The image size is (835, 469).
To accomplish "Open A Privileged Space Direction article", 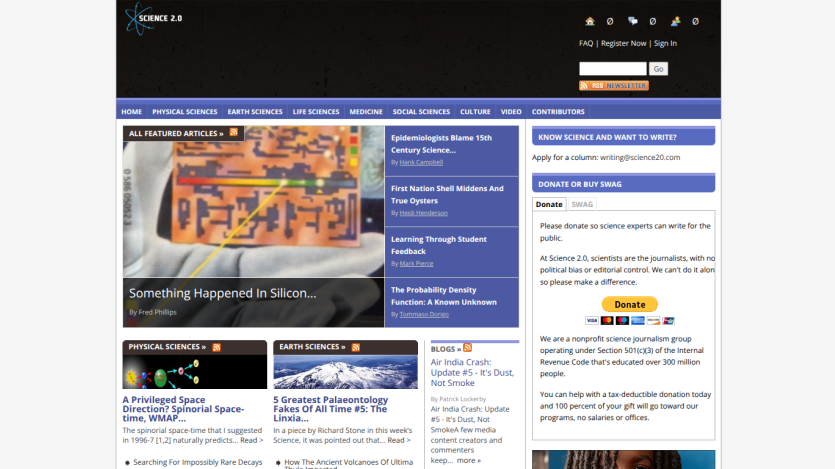I will [183, 409].
